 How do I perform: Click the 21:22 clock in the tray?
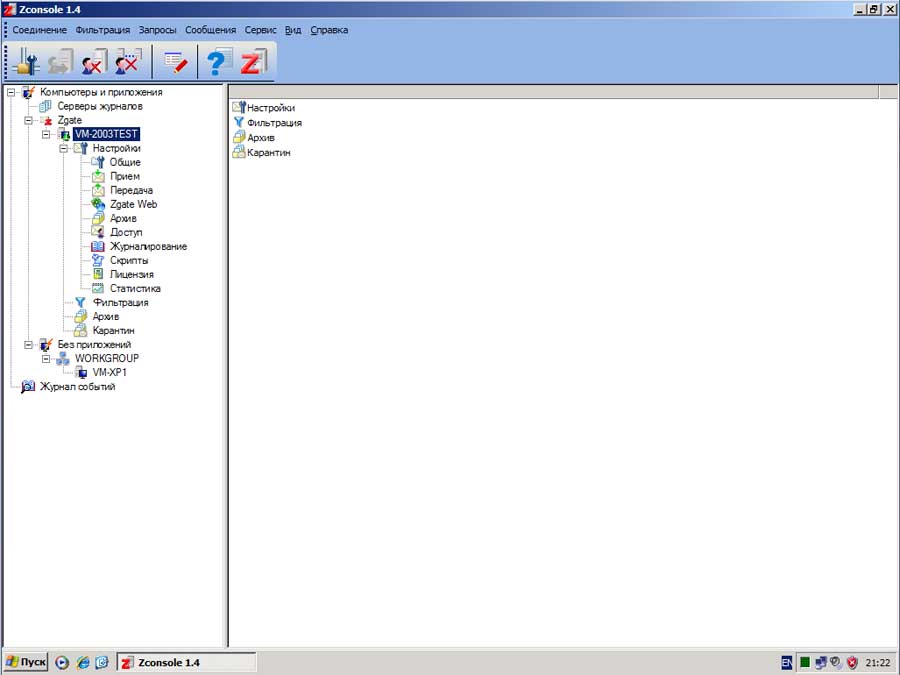(878, 663)
